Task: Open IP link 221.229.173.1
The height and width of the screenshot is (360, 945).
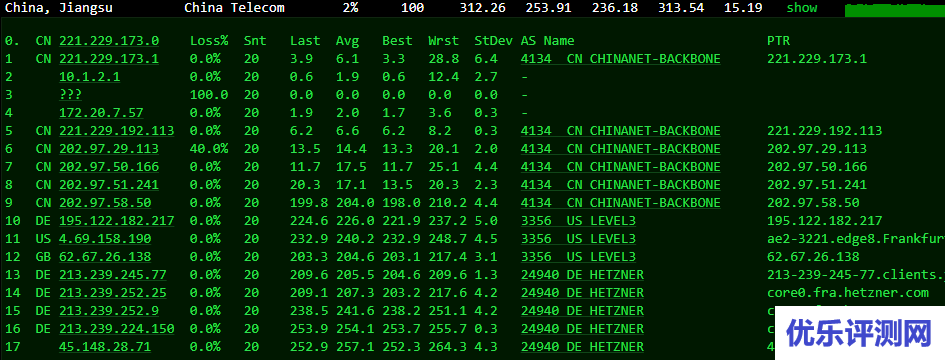Action: pyautogui.click(x=109, y=59)
